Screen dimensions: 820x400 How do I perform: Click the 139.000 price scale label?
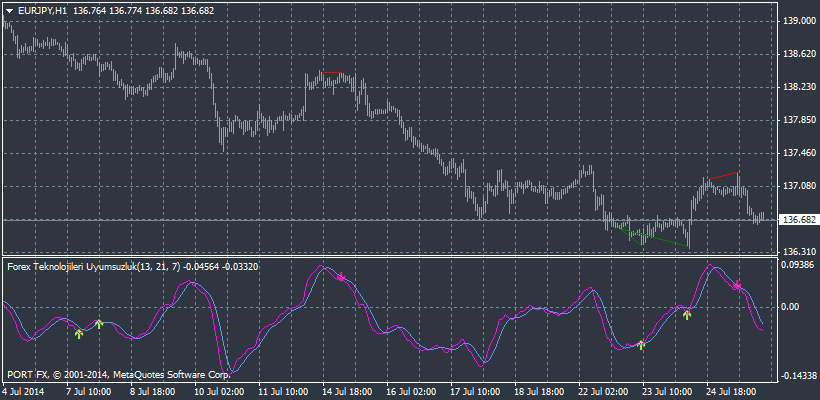(799, 21)
